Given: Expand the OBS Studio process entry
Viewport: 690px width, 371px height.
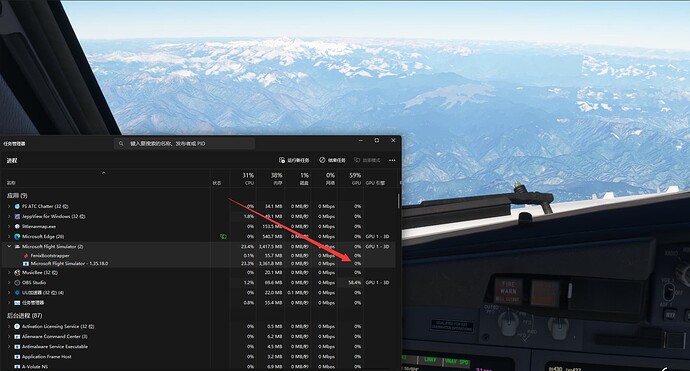Looking at the screenshot, I should tap(9, 283).
